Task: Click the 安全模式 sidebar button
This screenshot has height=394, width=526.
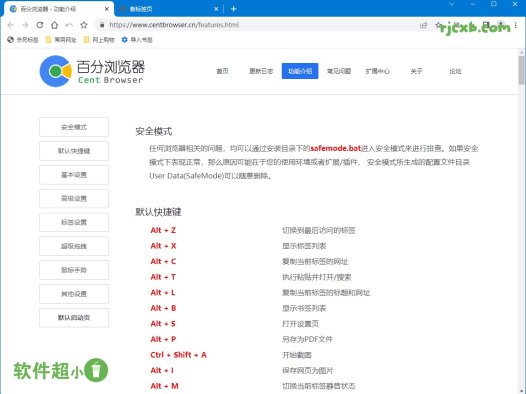Action: [74, 127]
